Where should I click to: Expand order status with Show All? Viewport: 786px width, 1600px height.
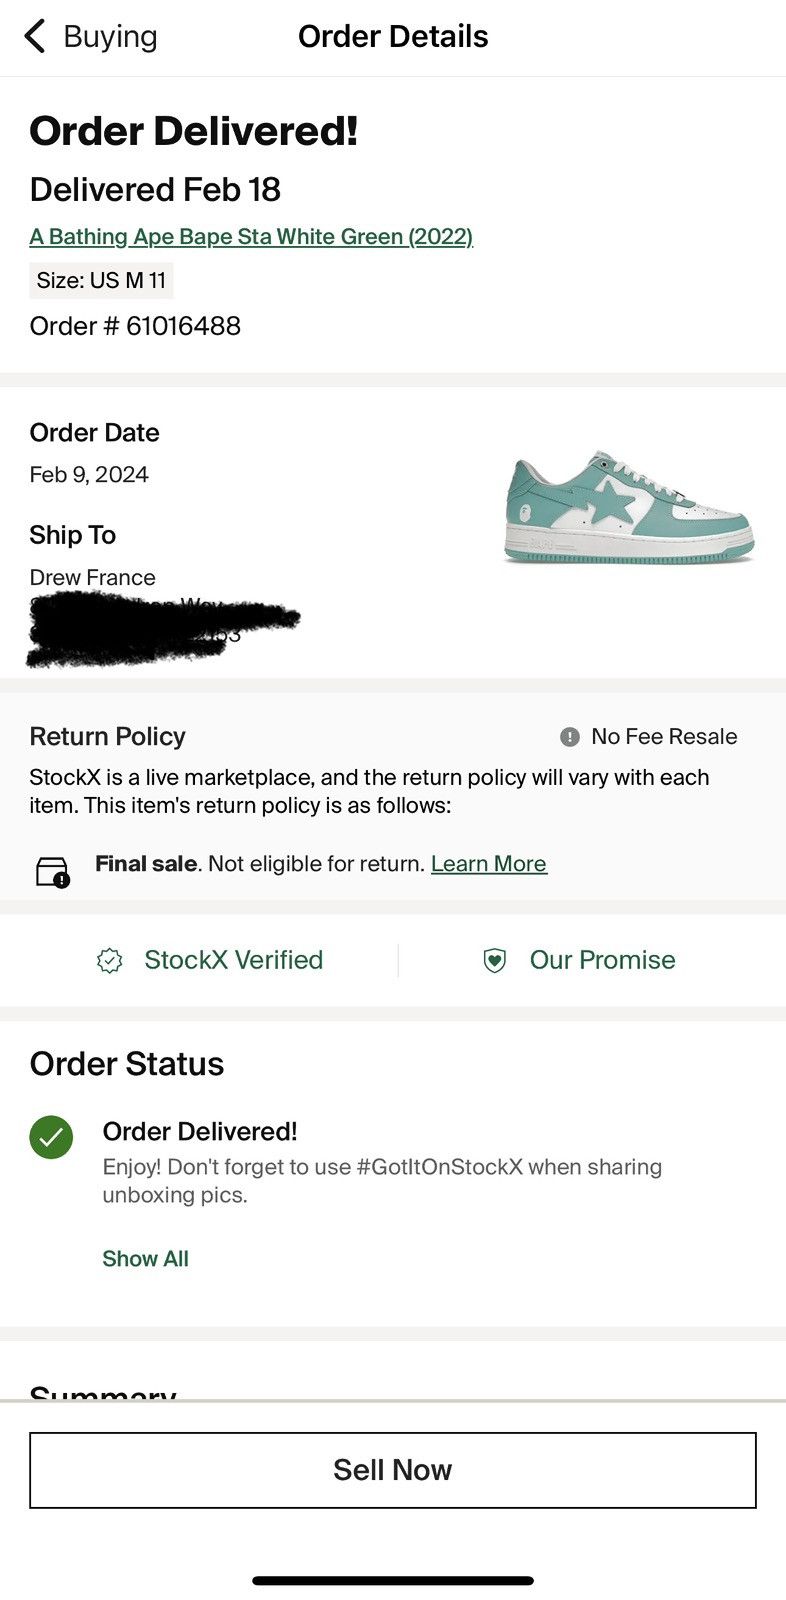145,1259
